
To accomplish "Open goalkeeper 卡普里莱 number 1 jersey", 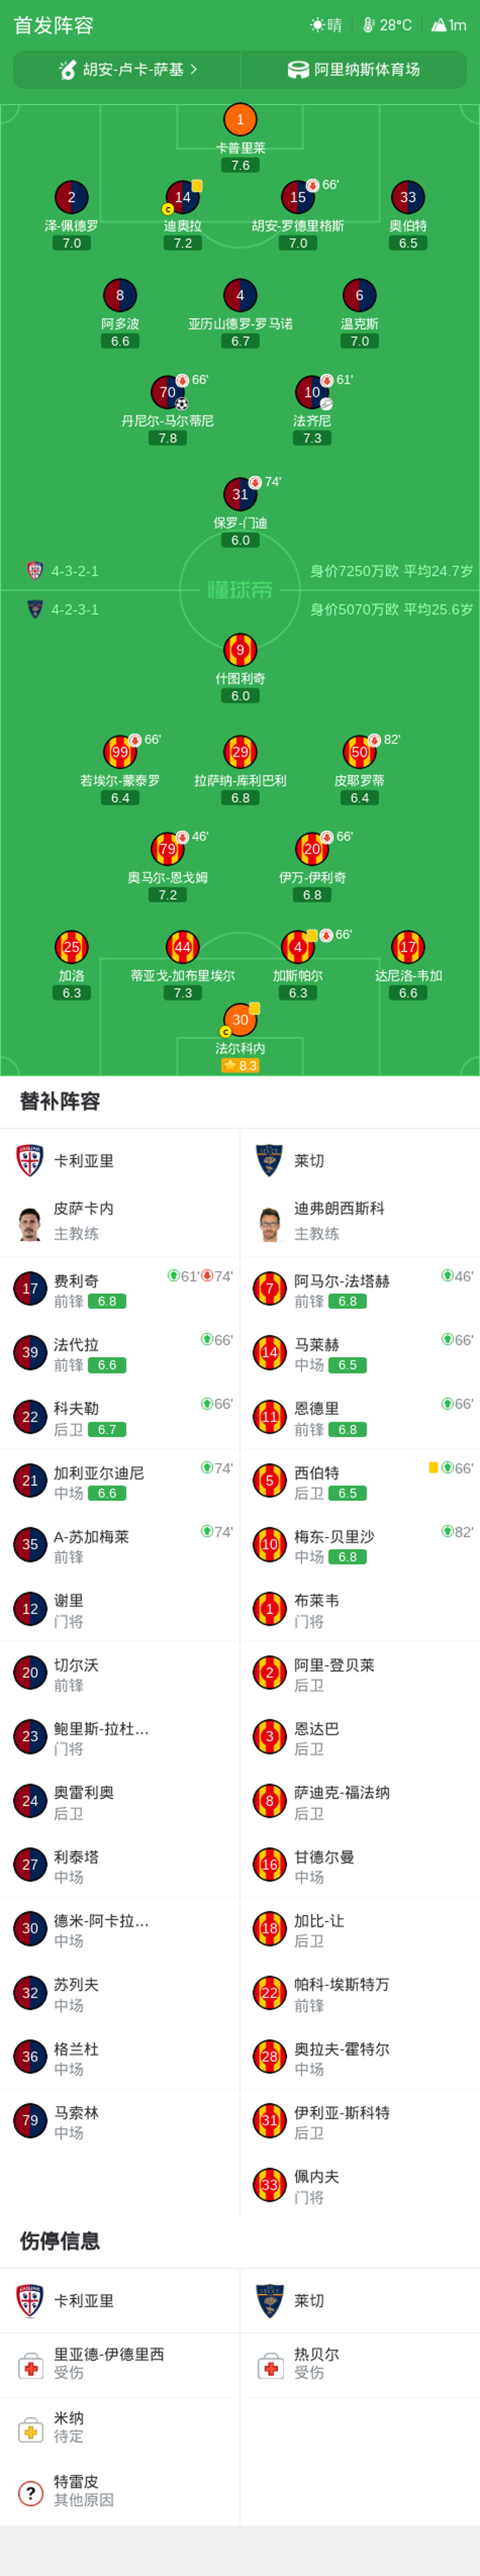I will point(240,120).
